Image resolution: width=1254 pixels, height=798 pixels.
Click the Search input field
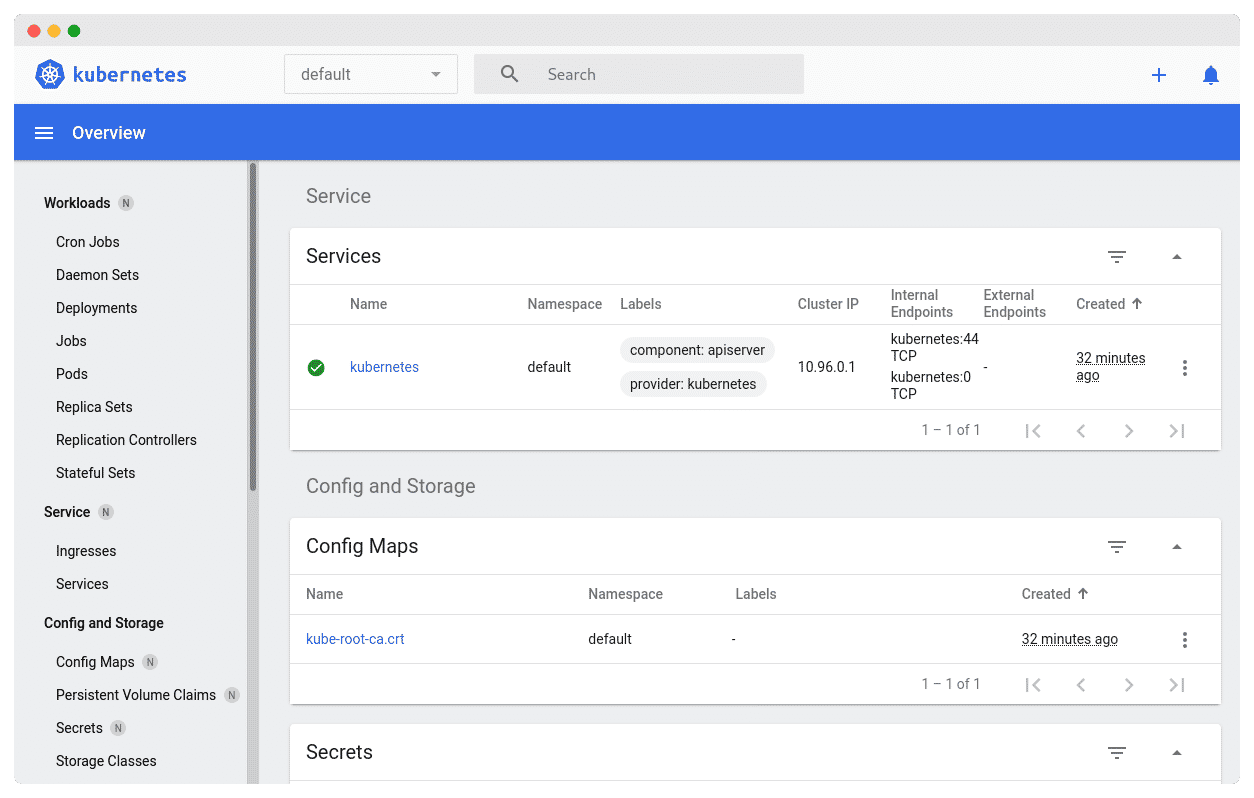(639, 74)
